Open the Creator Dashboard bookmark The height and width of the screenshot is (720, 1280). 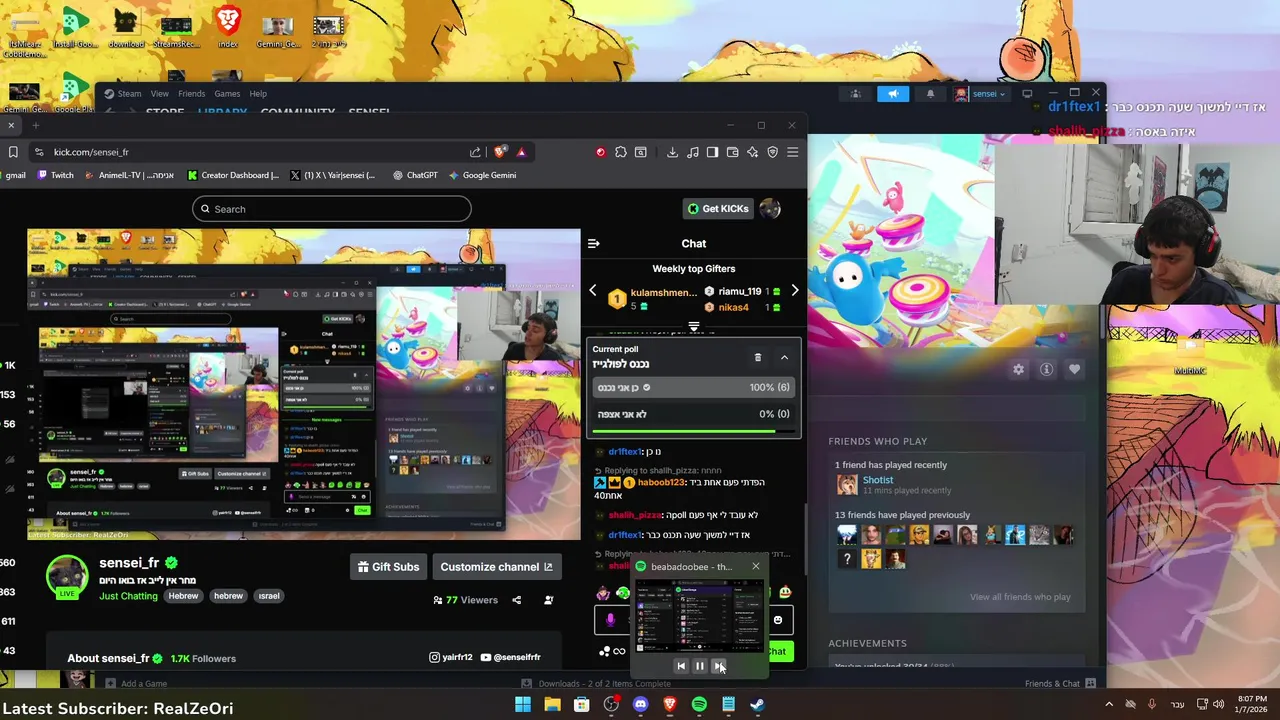pos(234,175)
